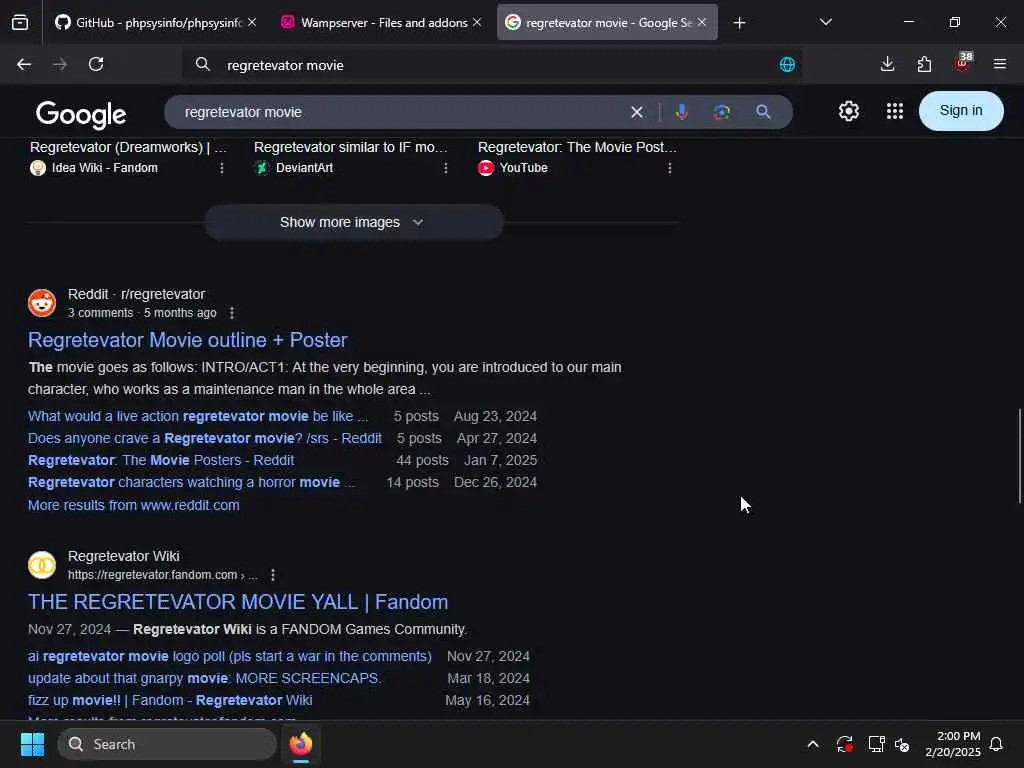Open the Google apps grid

[x=895, y=111]
